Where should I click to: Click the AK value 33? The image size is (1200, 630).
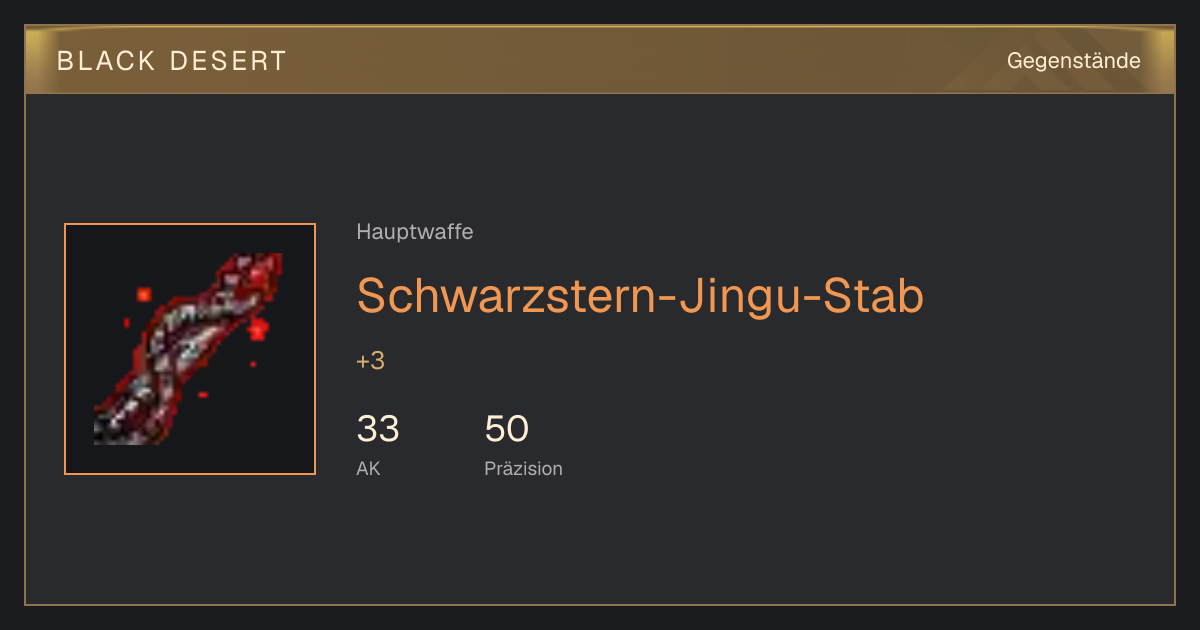click(378, 429)
